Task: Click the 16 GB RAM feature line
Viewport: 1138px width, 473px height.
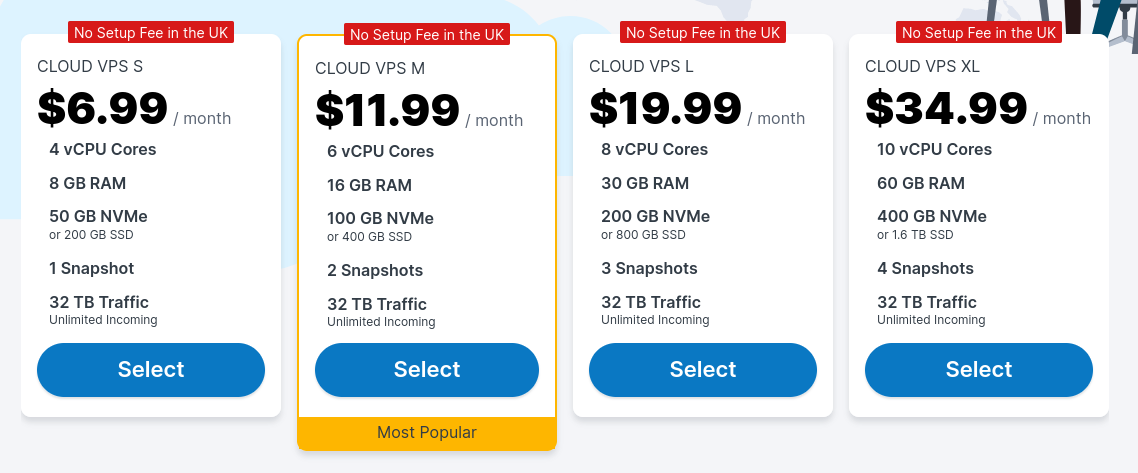Action: point(369,185)
